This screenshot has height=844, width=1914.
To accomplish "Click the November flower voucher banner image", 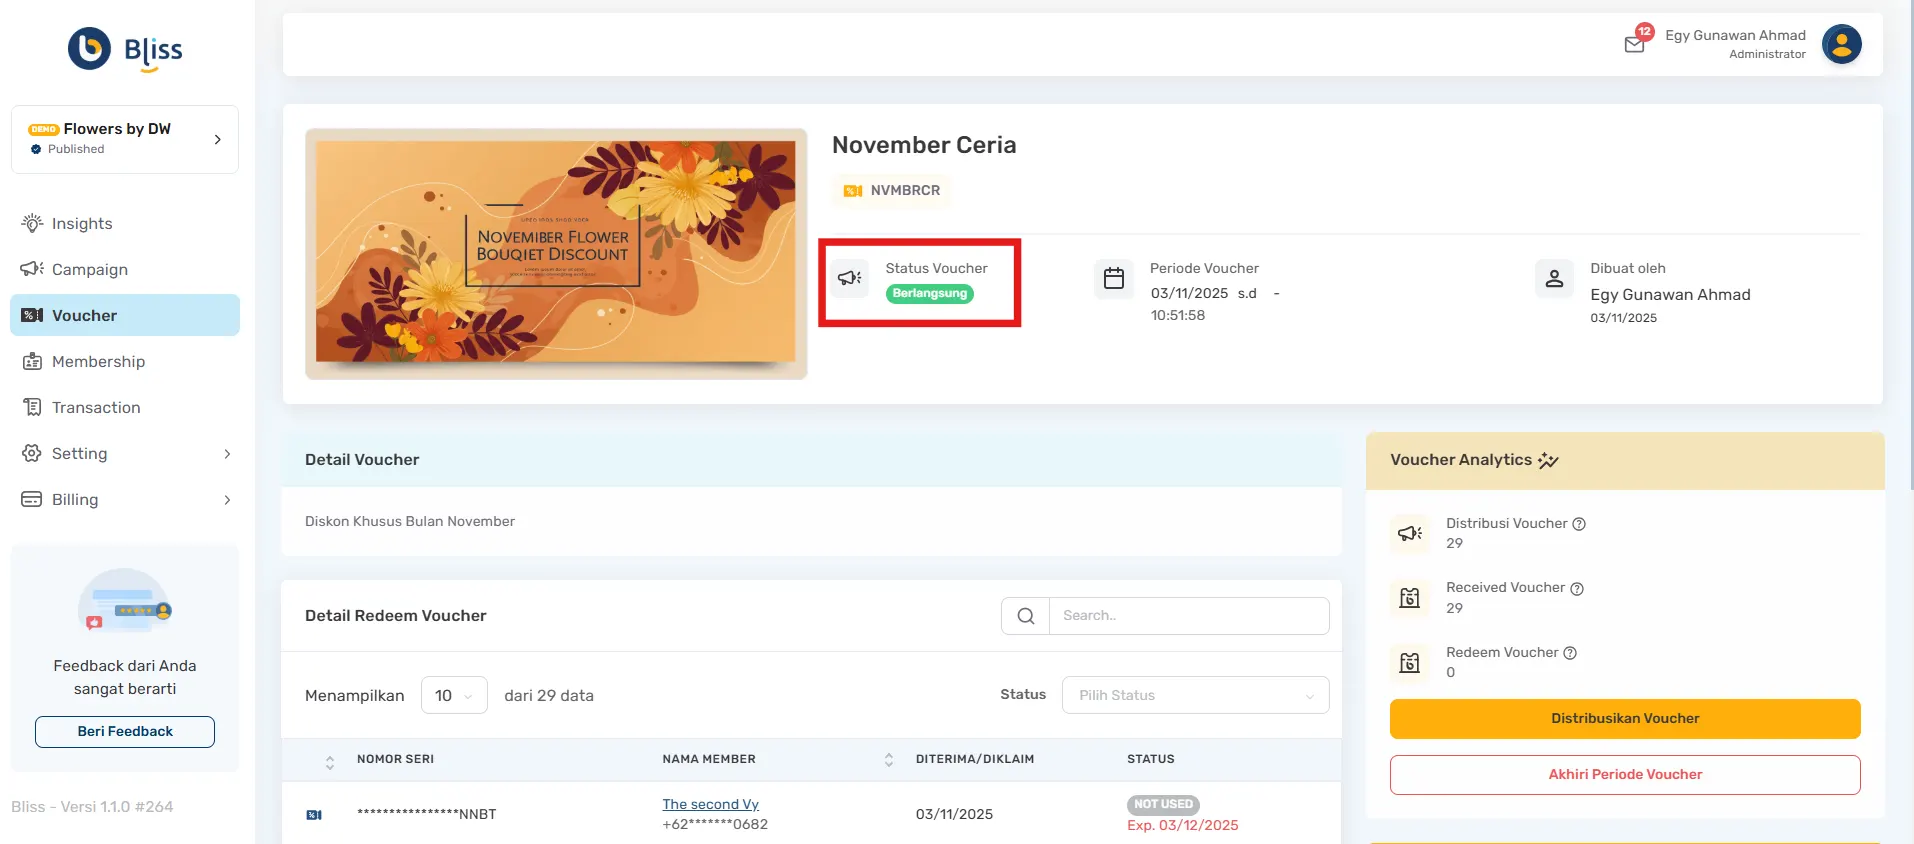I will (556, 253).
